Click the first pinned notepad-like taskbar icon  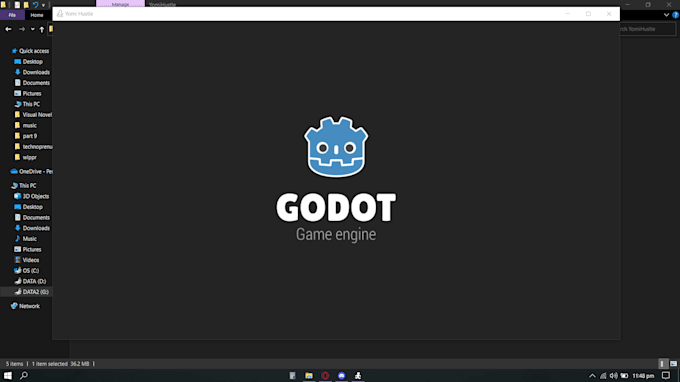click(x=293, y=375)
